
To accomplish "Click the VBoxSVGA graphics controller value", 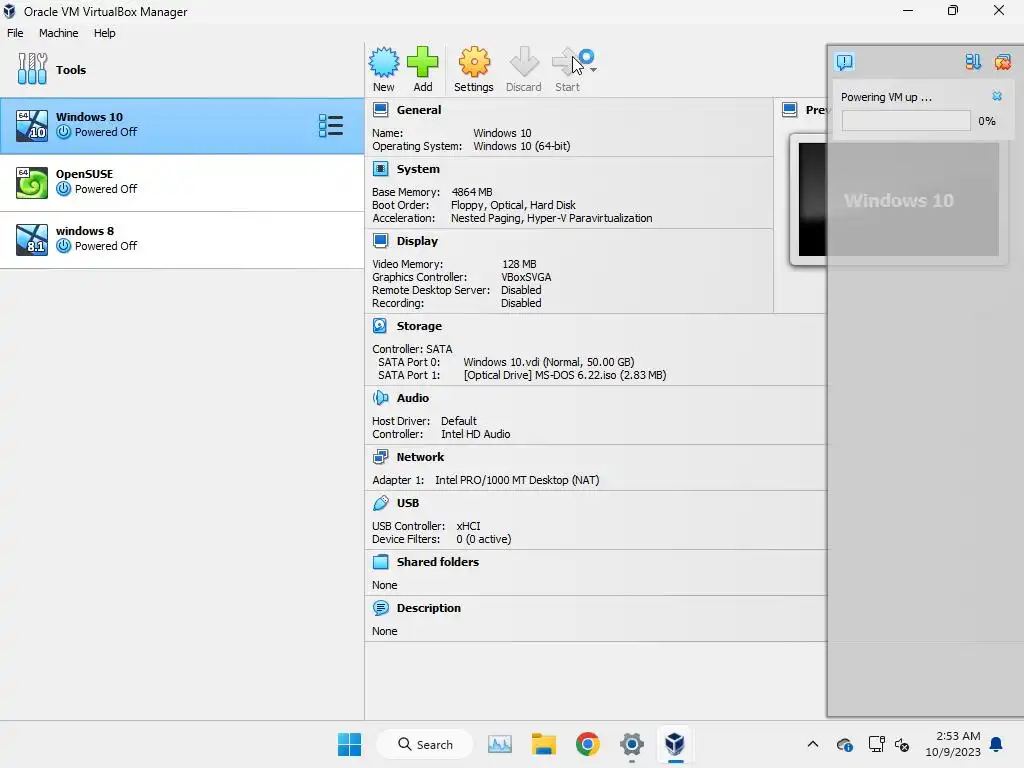I will [x=526, y=277].
